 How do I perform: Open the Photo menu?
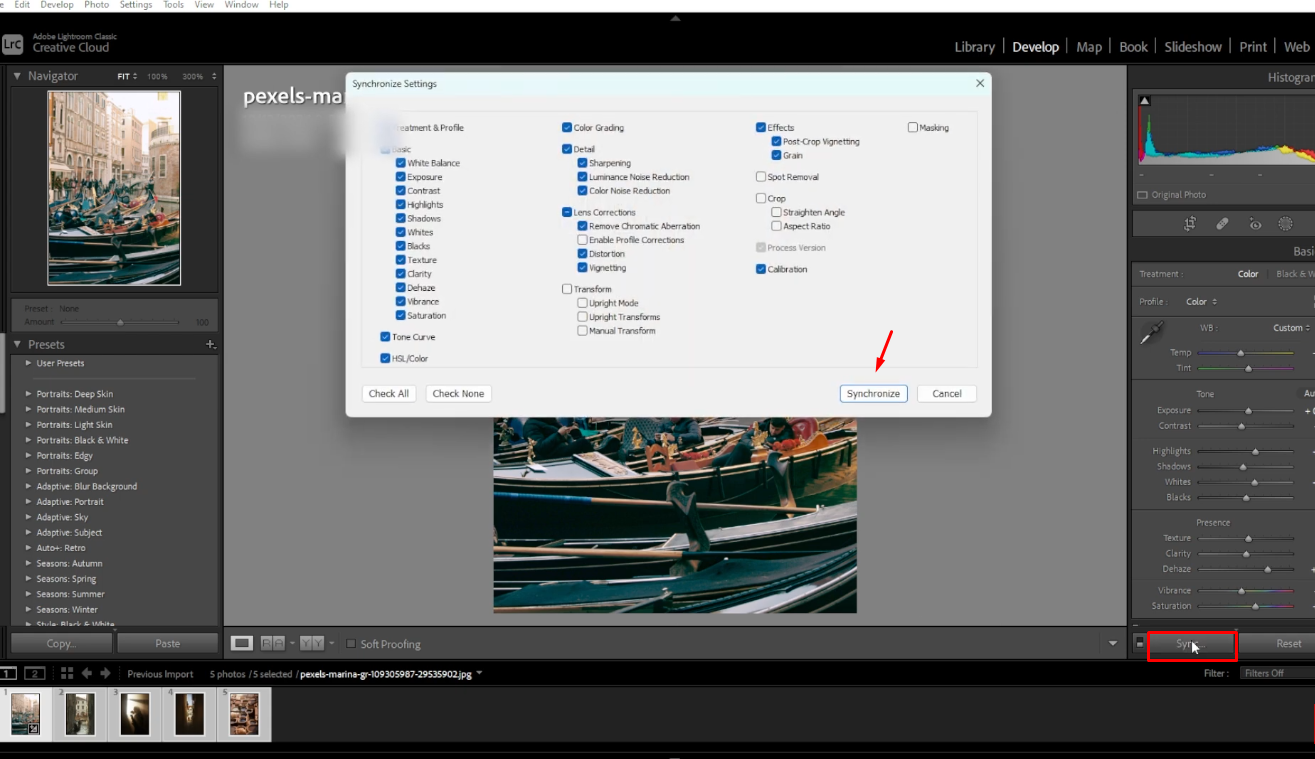click(x=96, y=4)
